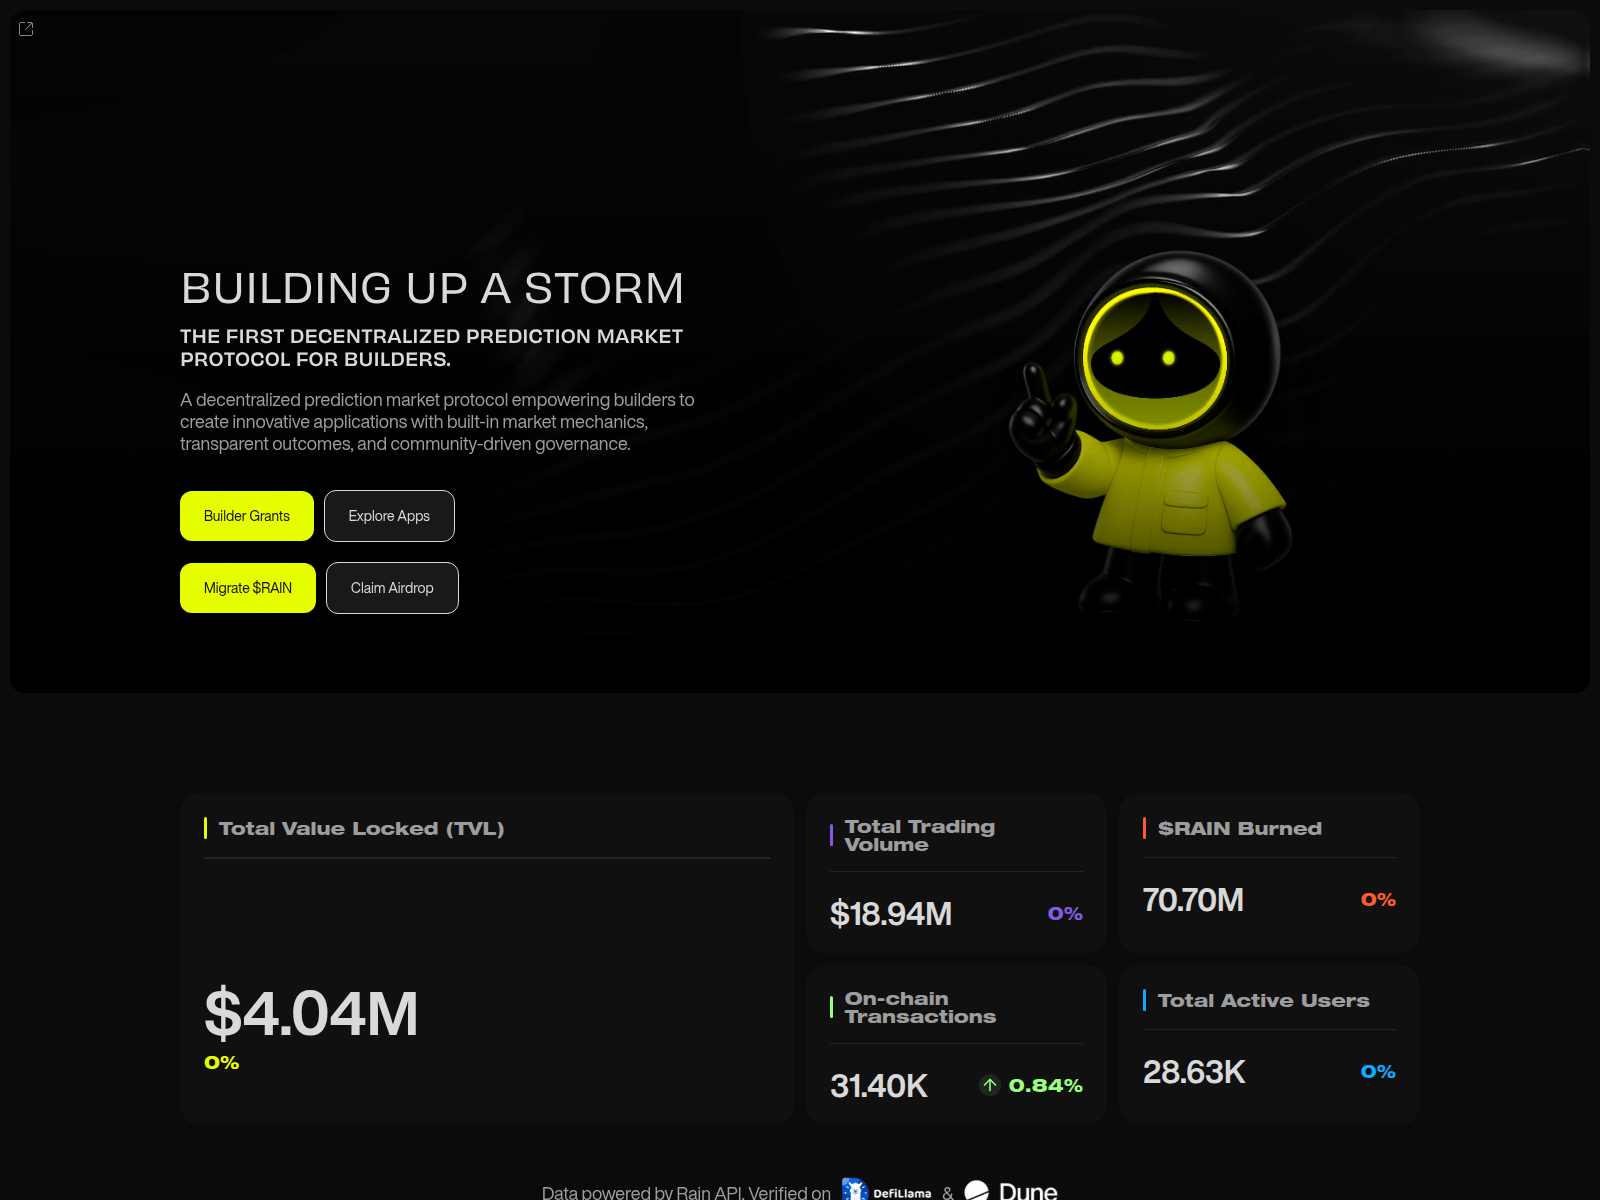Screen dimensions: 1600x1200
Task: Click the Total Value Locked (TVL) title
Action: (361, 828)
